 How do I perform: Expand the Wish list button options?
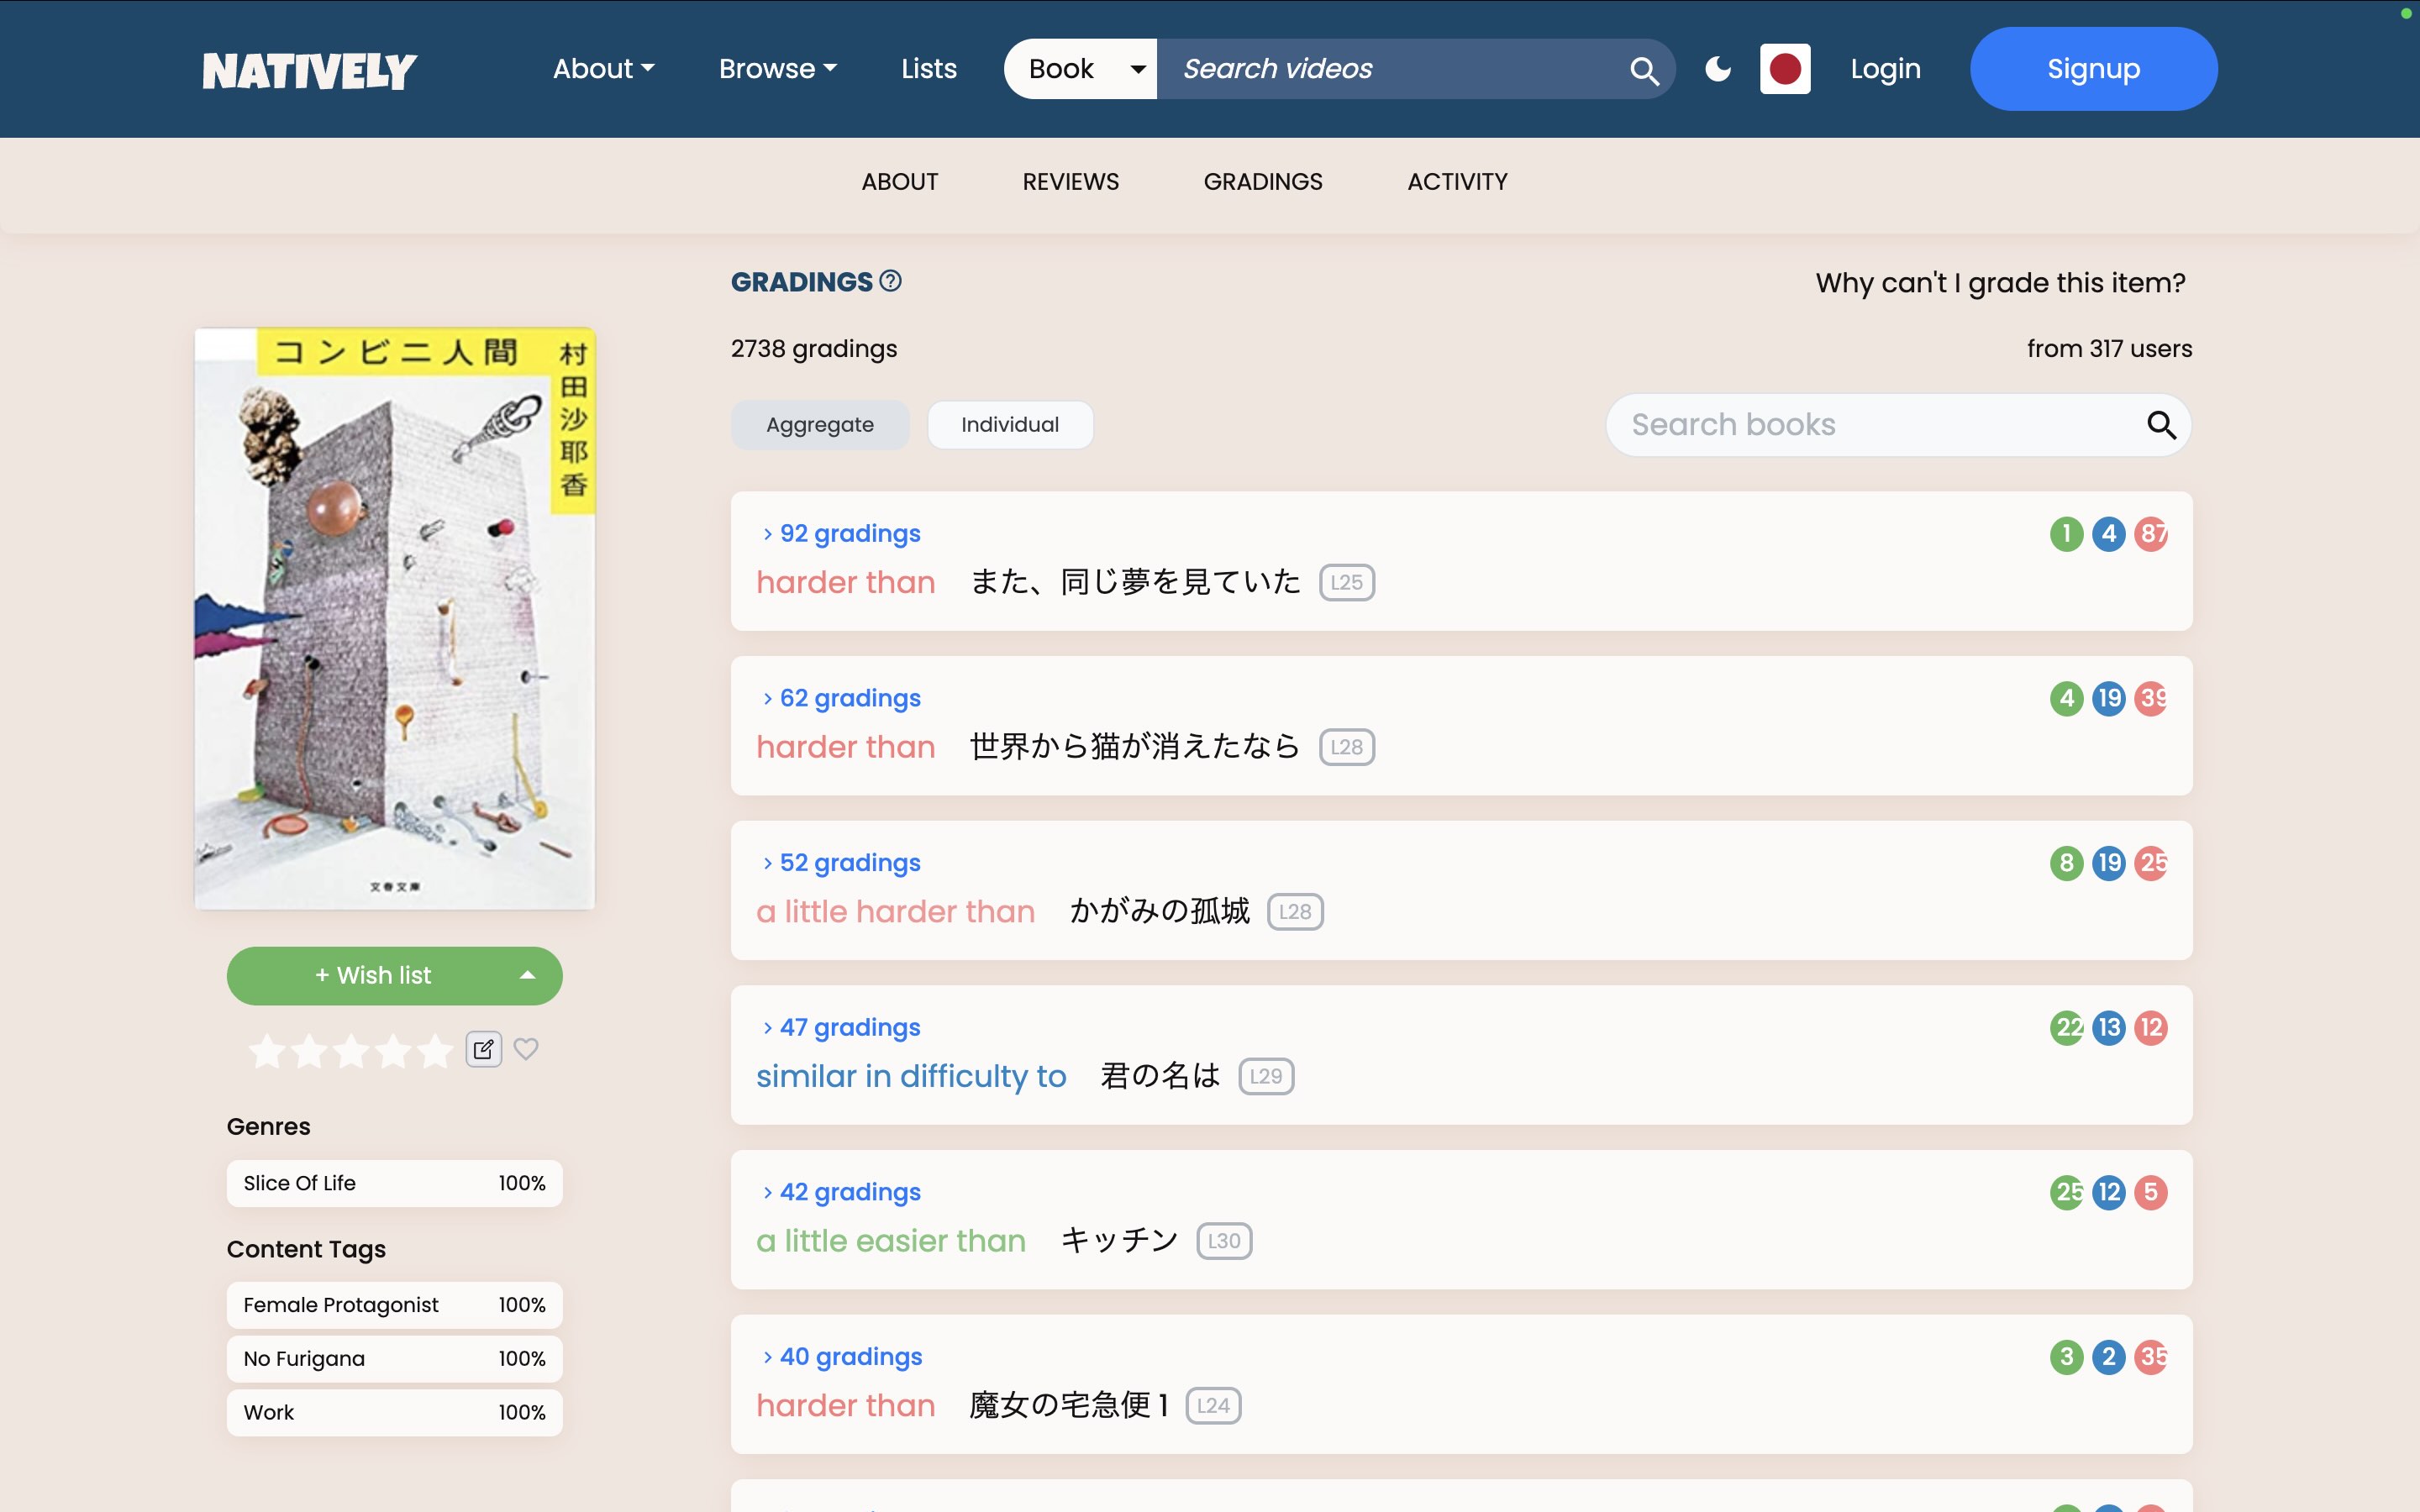pyautogui.click(x=528, y=975)
